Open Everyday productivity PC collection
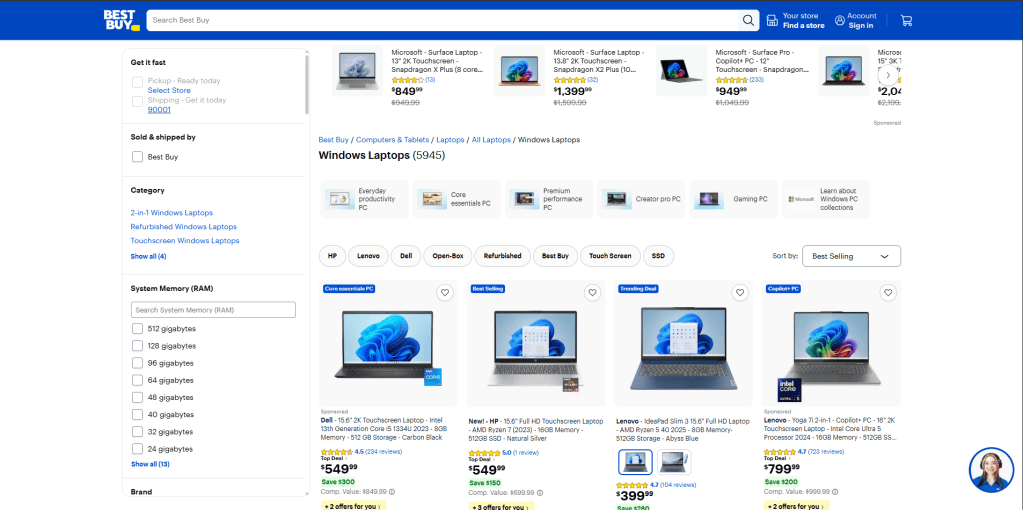 coord(365,199)
